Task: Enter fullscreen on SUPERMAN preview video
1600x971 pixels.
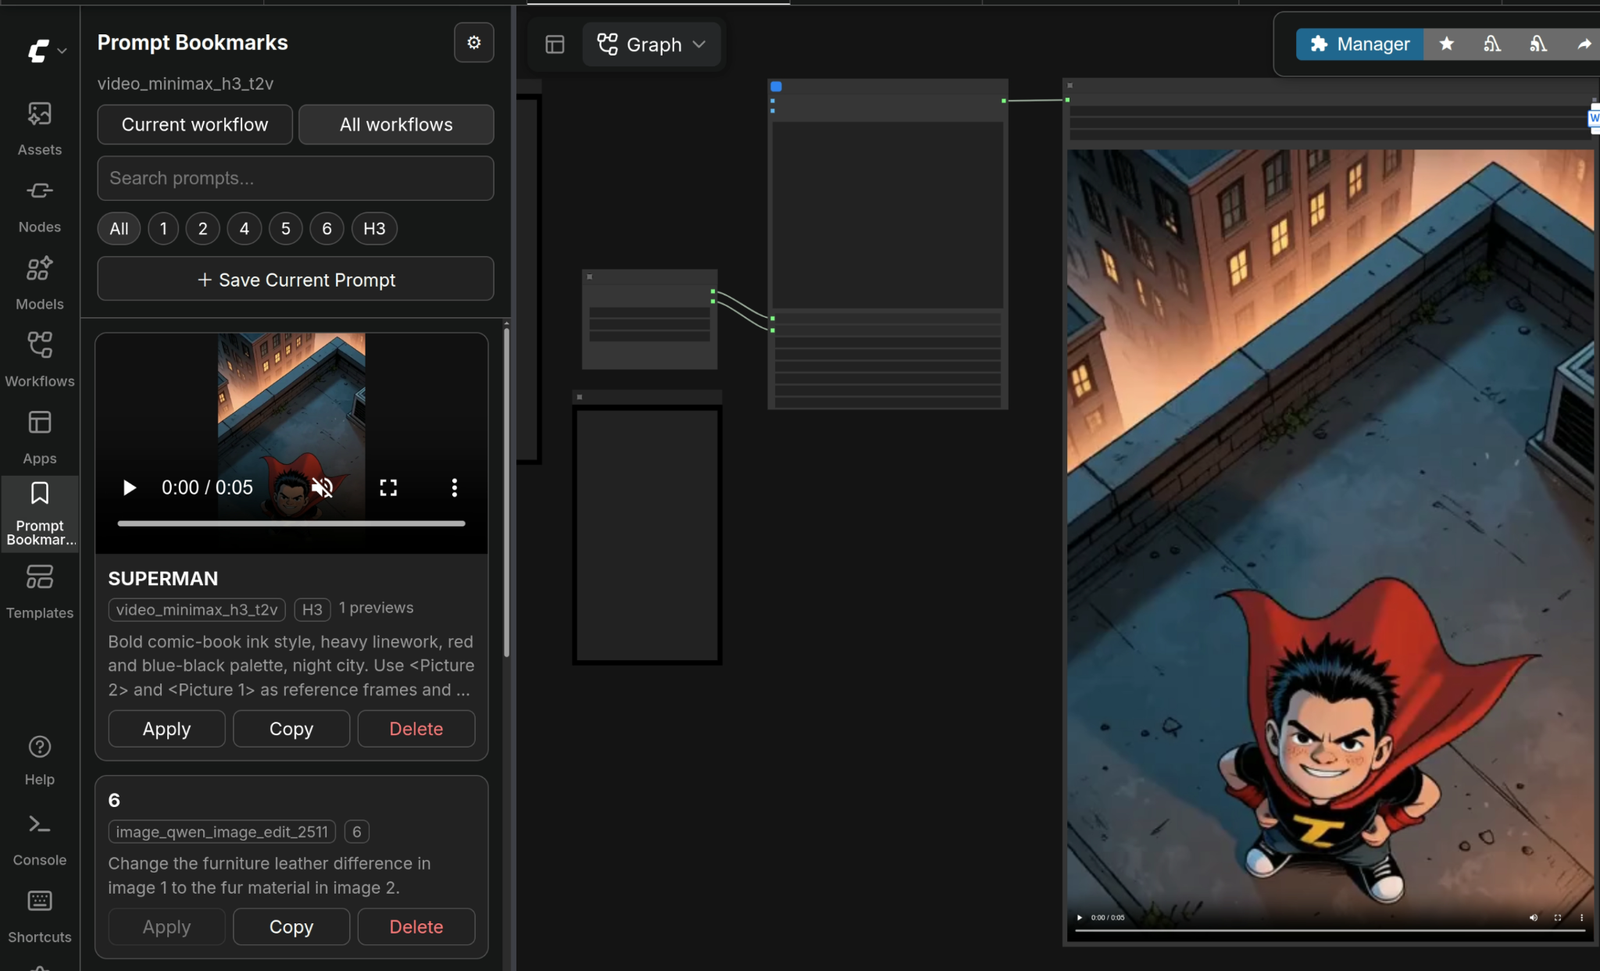Action: click(x=388, y=488)
